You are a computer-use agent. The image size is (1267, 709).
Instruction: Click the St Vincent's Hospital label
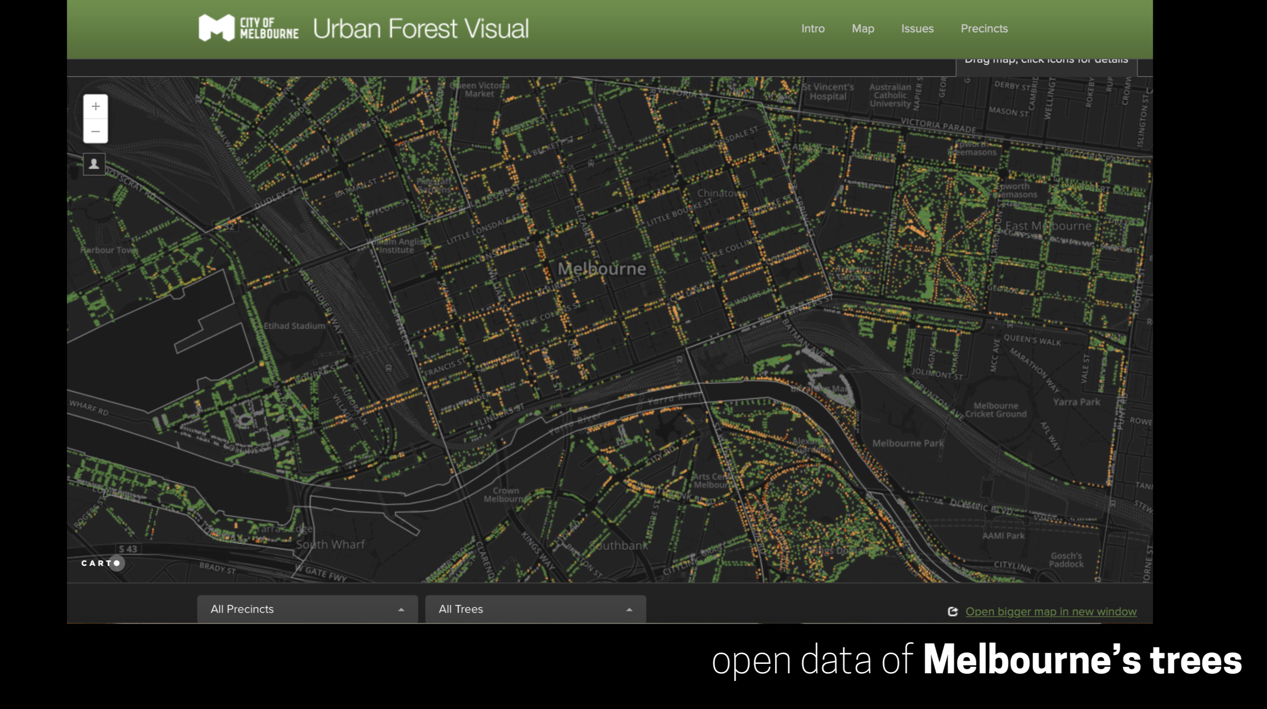(x=828, y=92)
